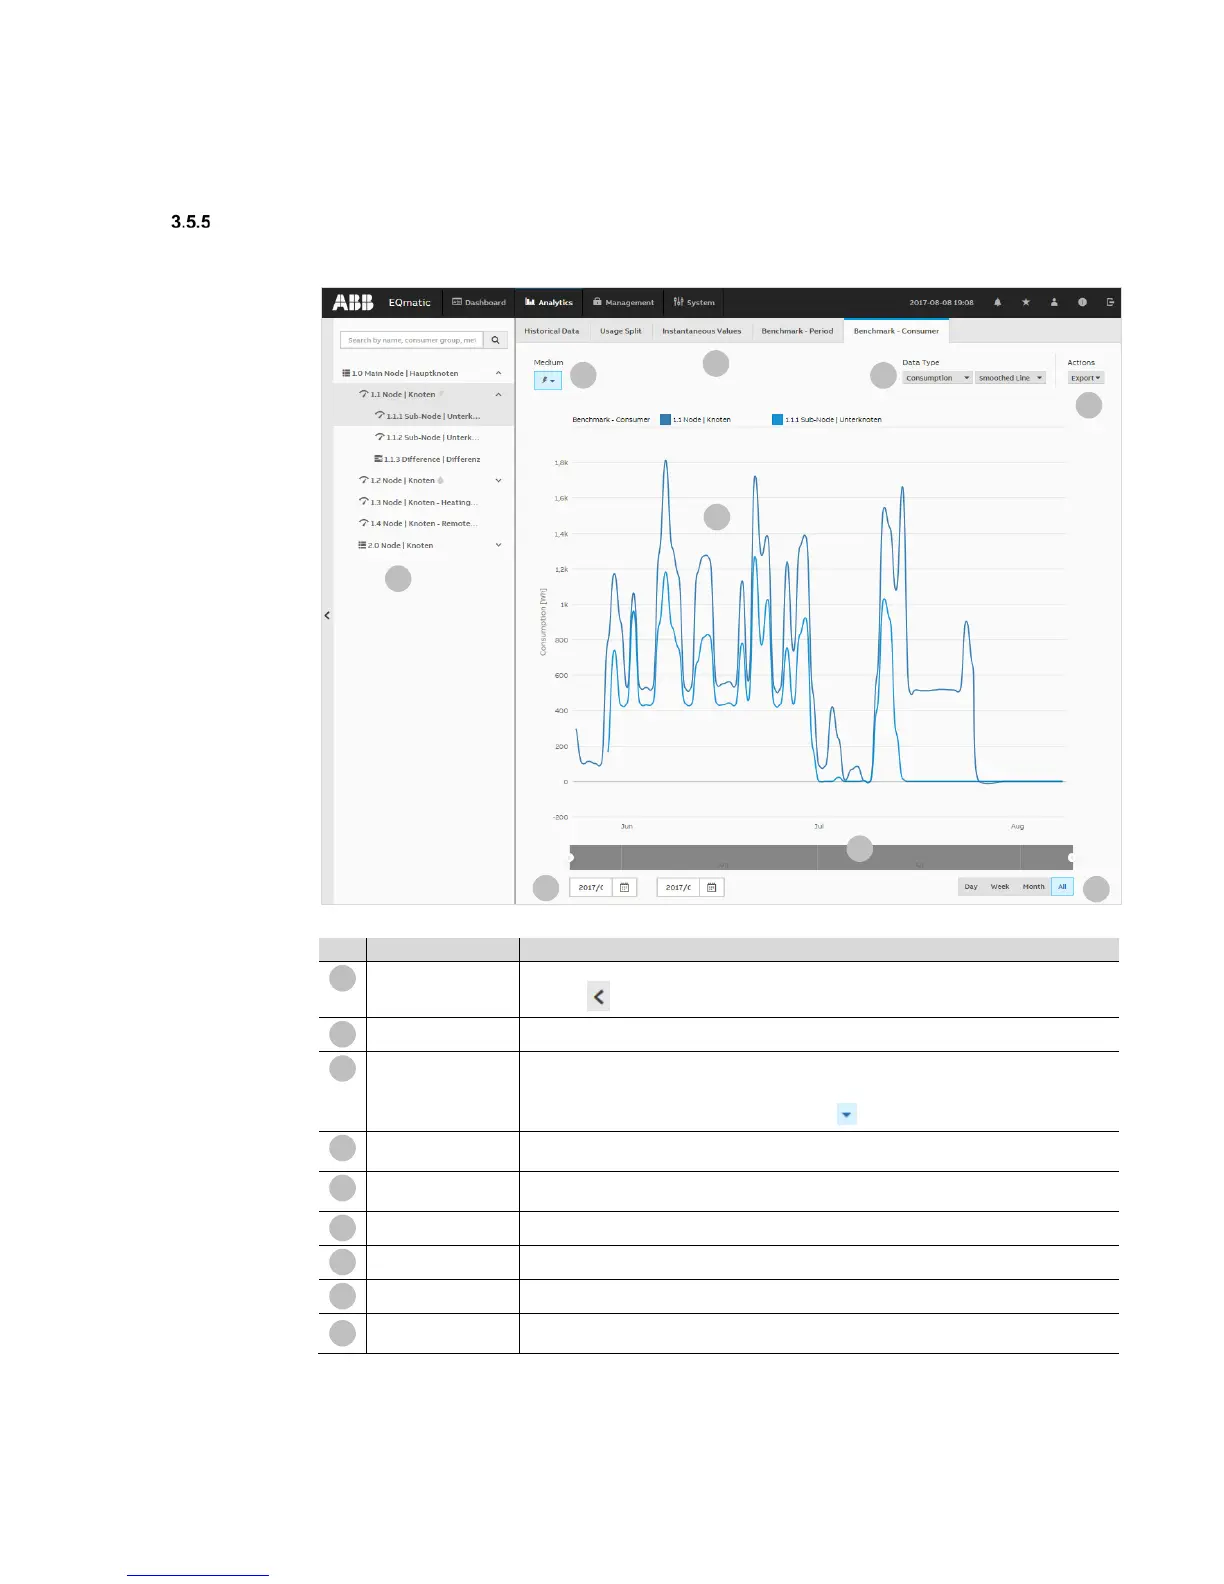
Task: Select the Month range toggle
Action: coord(1033,887)
